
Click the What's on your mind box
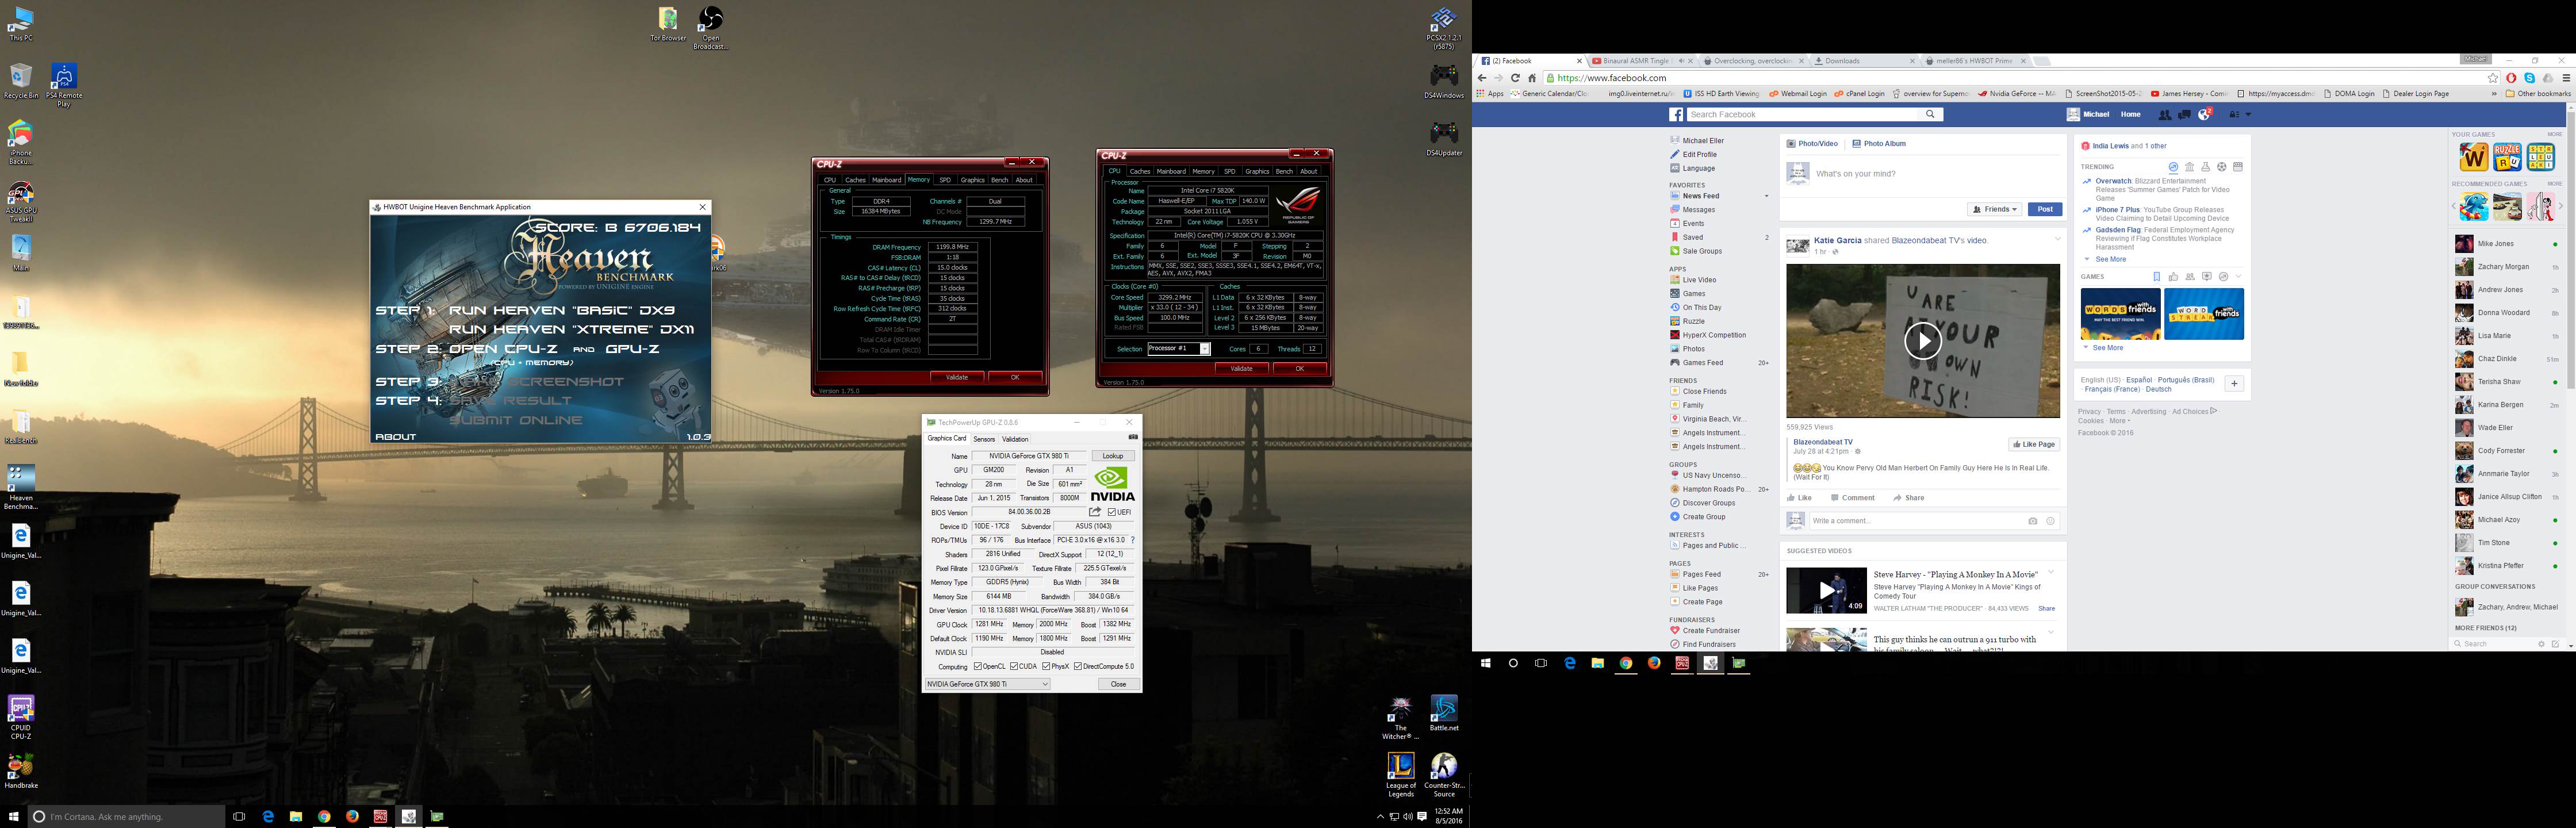coord(1936,174)
